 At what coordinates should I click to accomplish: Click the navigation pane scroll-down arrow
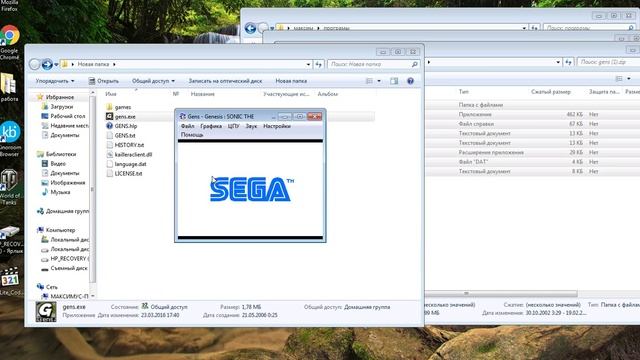(x=93, y=296)
